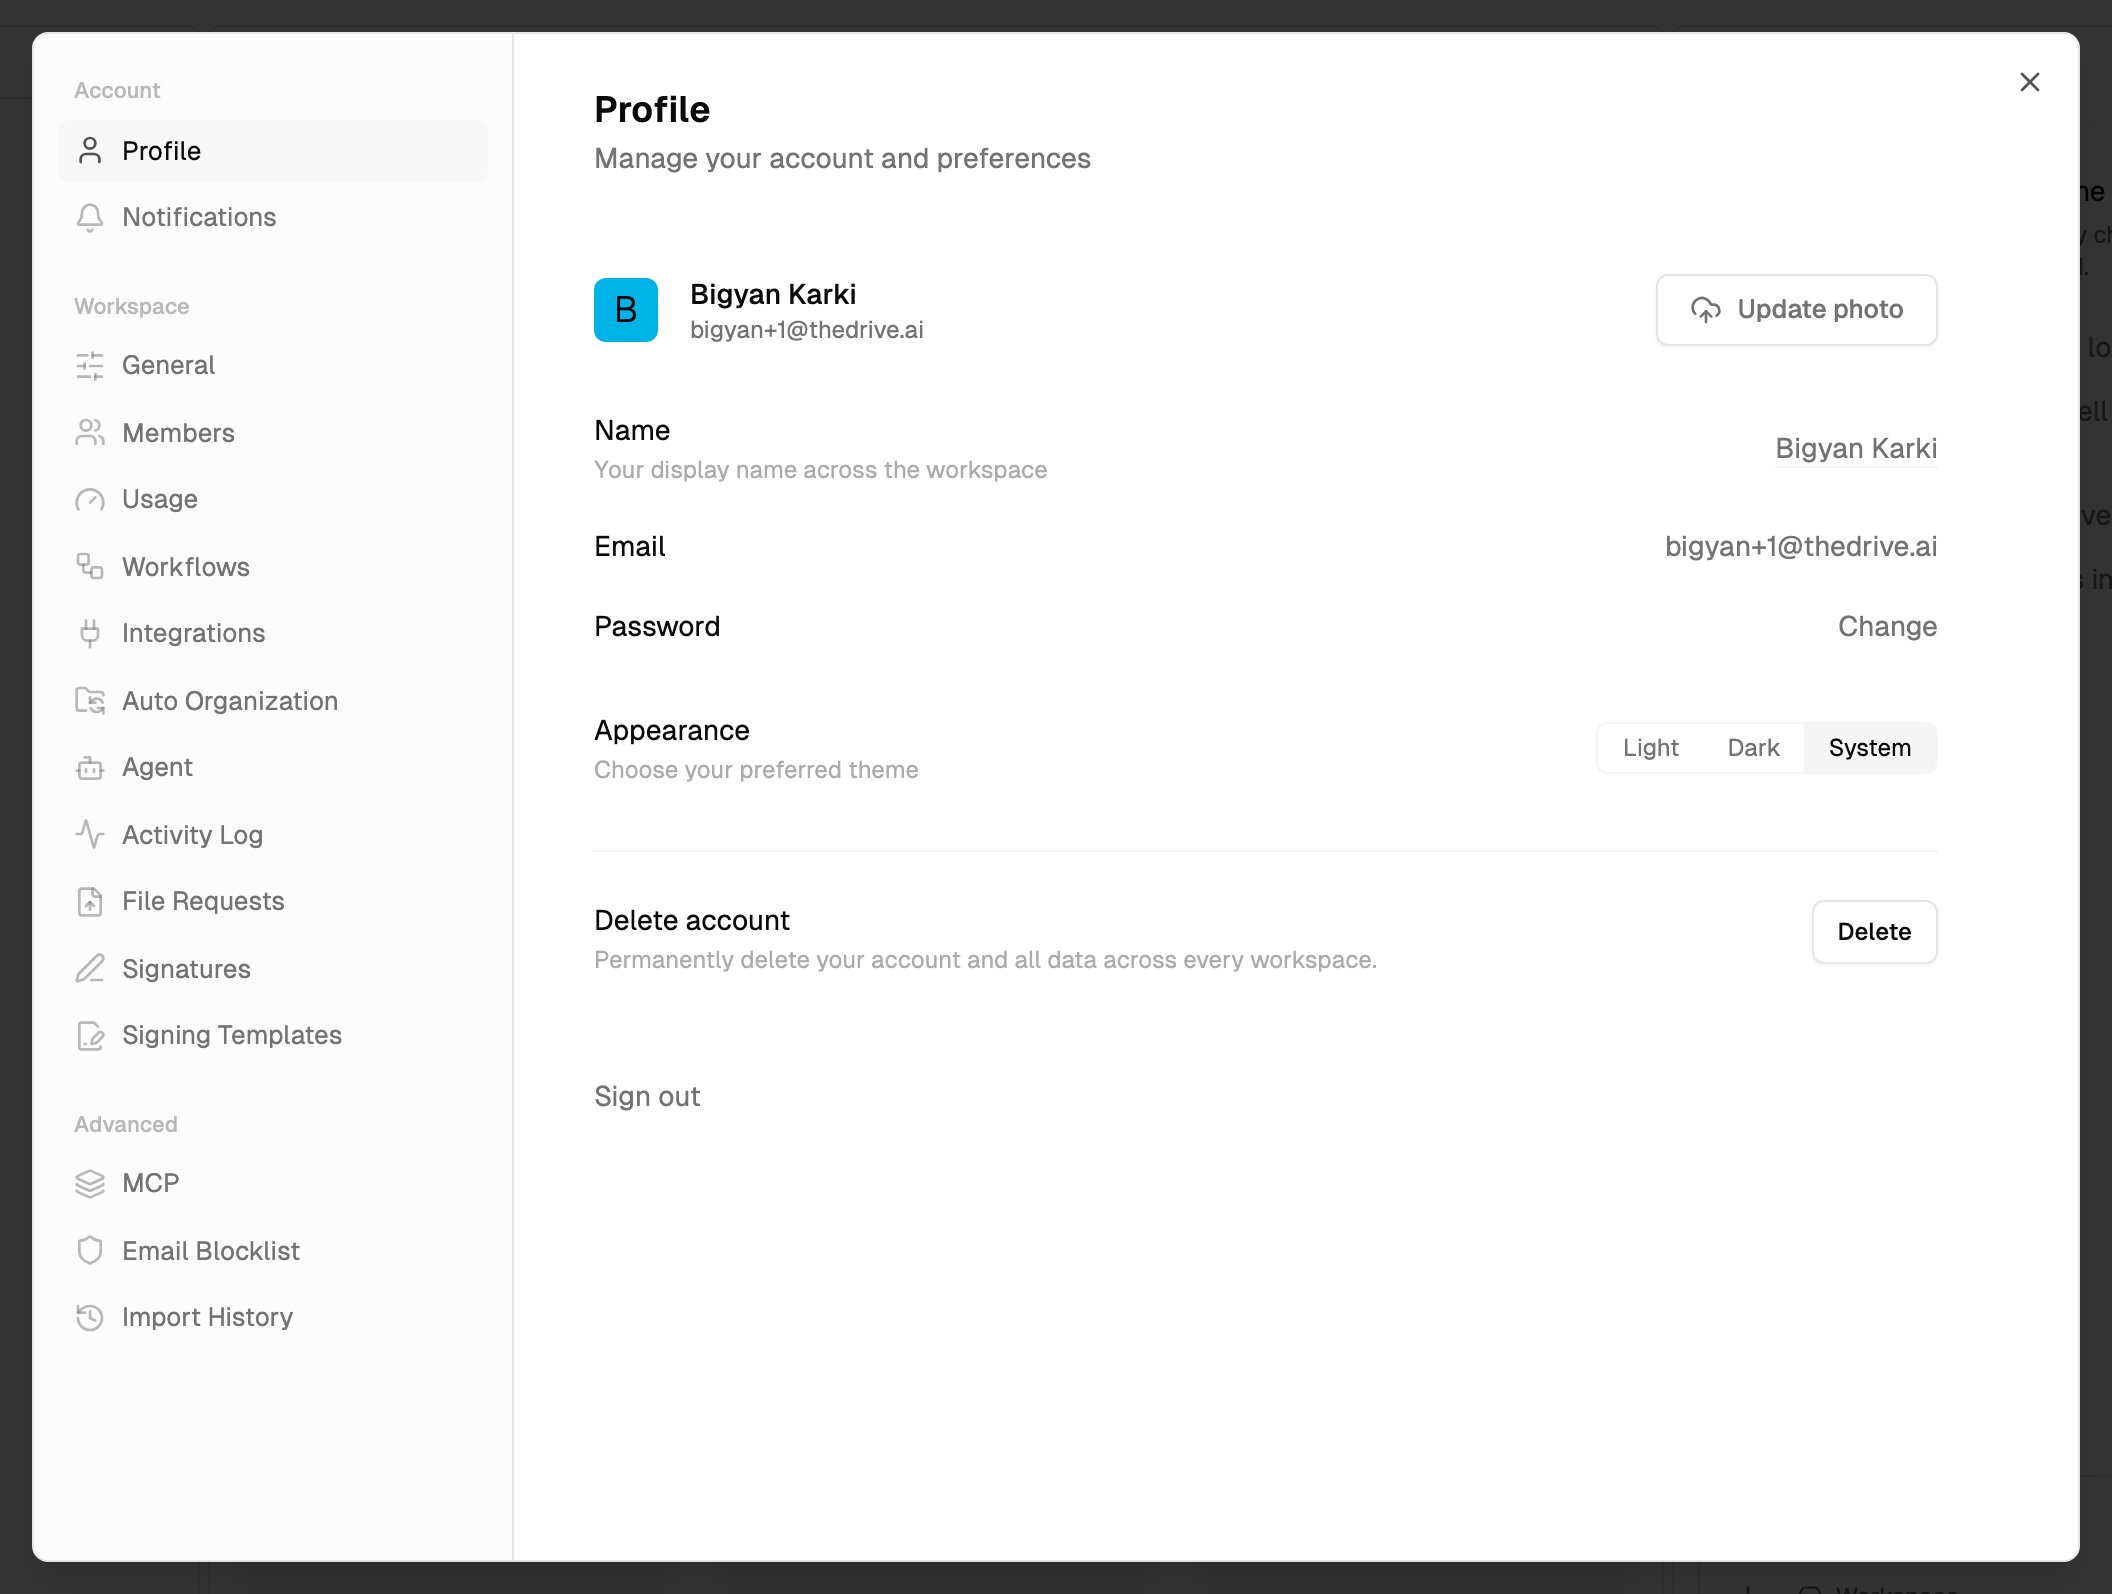
Task: Click the Members people icon
Action: pyautogui.click(x=90, y=433)
